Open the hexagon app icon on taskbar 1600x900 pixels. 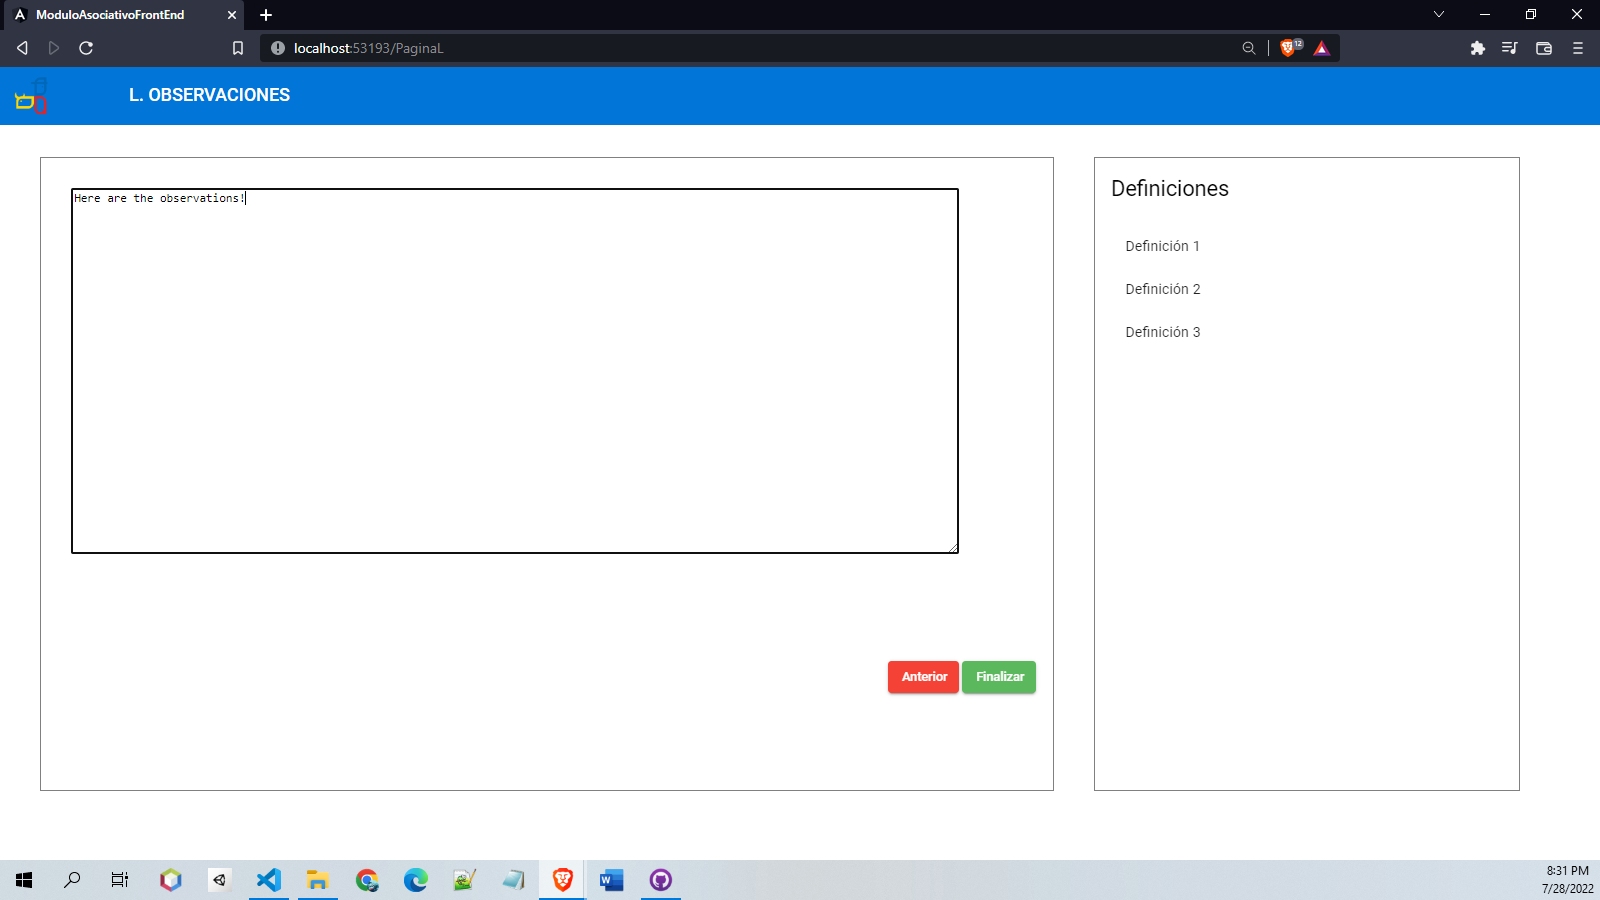tap(171, 880)
